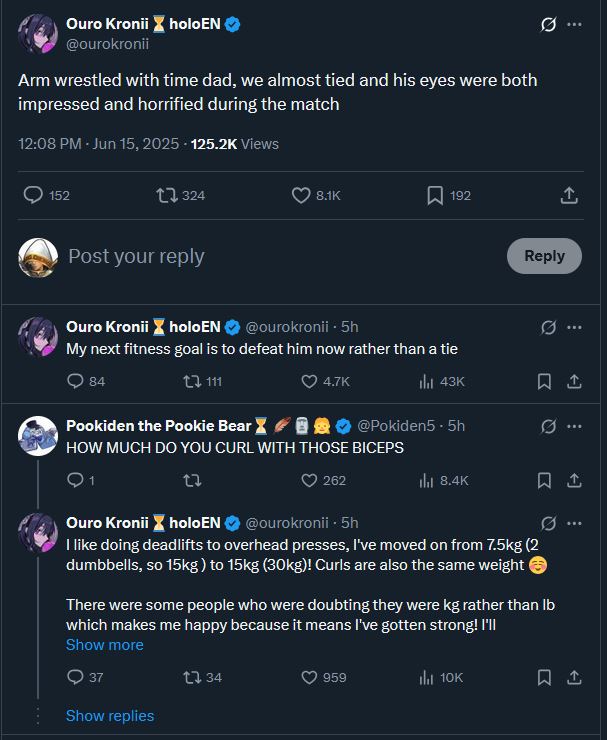Open more options menu on main post
Viewport: 607px width, 740px height.
pos(574,25)
